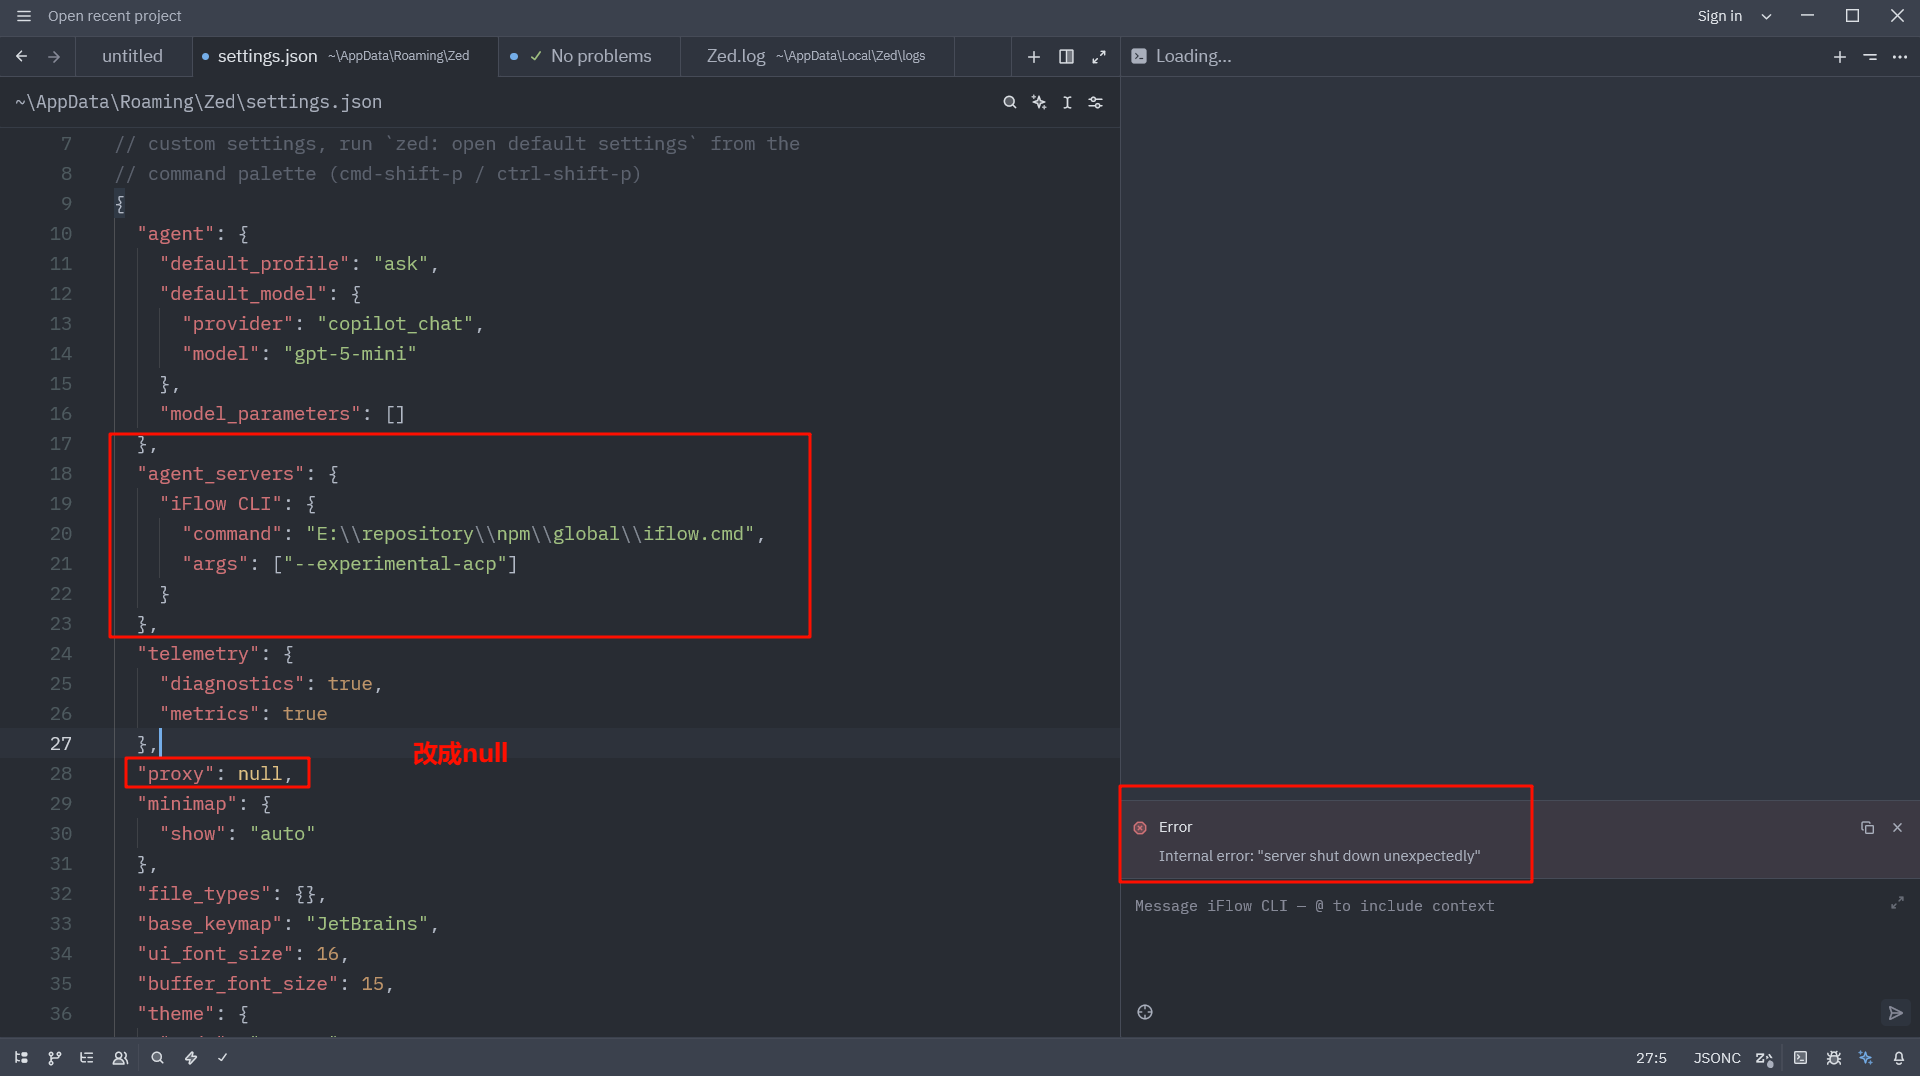Viewport: 1920px width, 1076px height.
Task: Open the Sign in dropdown chevron
Action: click(1766, 16)
